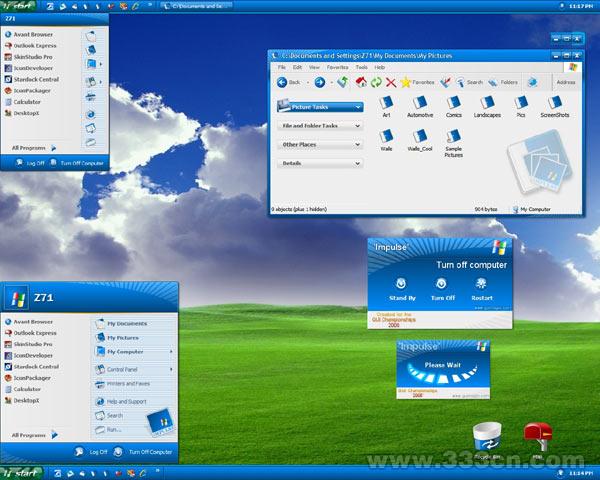The width and height of the screenshot is (600, 480).
Task: Open the Forward button history dropdown arrow
Action: (331, 82)
